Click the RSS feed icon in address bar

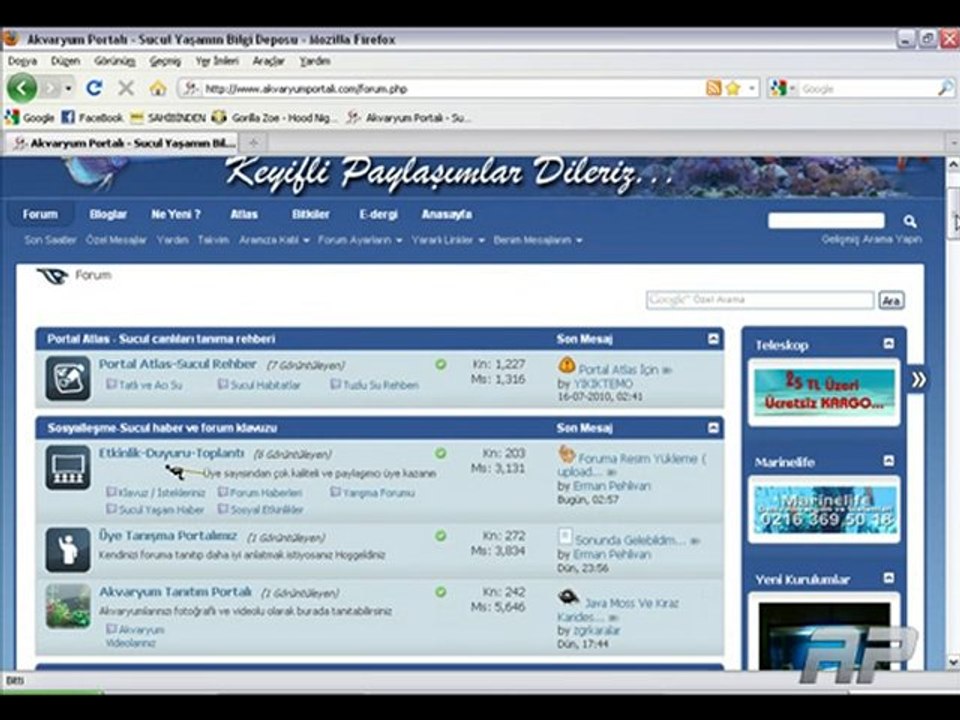coord(713,88)
